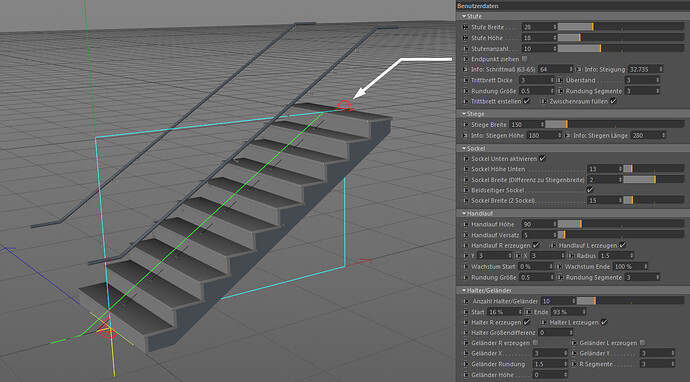The height and width of the screenshot is (382, 690).
Task: Click the R Segmente value field
Action: [x=657, y=364]
